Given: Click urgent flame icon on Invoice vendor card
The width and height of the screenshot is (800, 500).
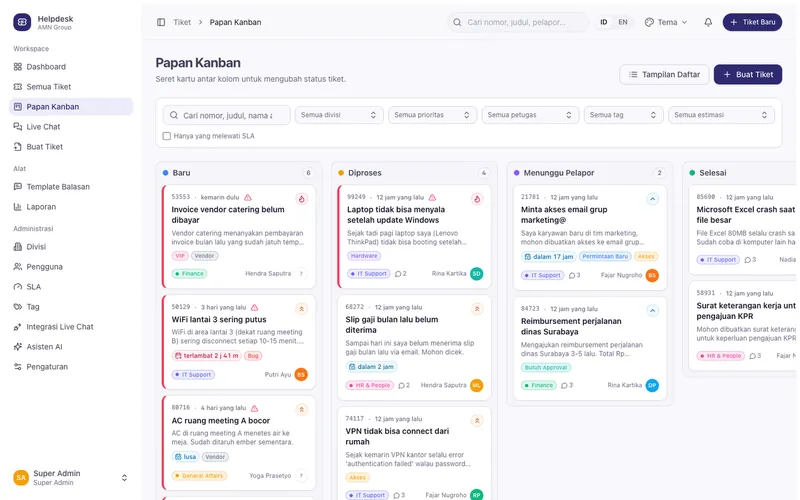Looking at the screenshot, I should coord(302,199).
